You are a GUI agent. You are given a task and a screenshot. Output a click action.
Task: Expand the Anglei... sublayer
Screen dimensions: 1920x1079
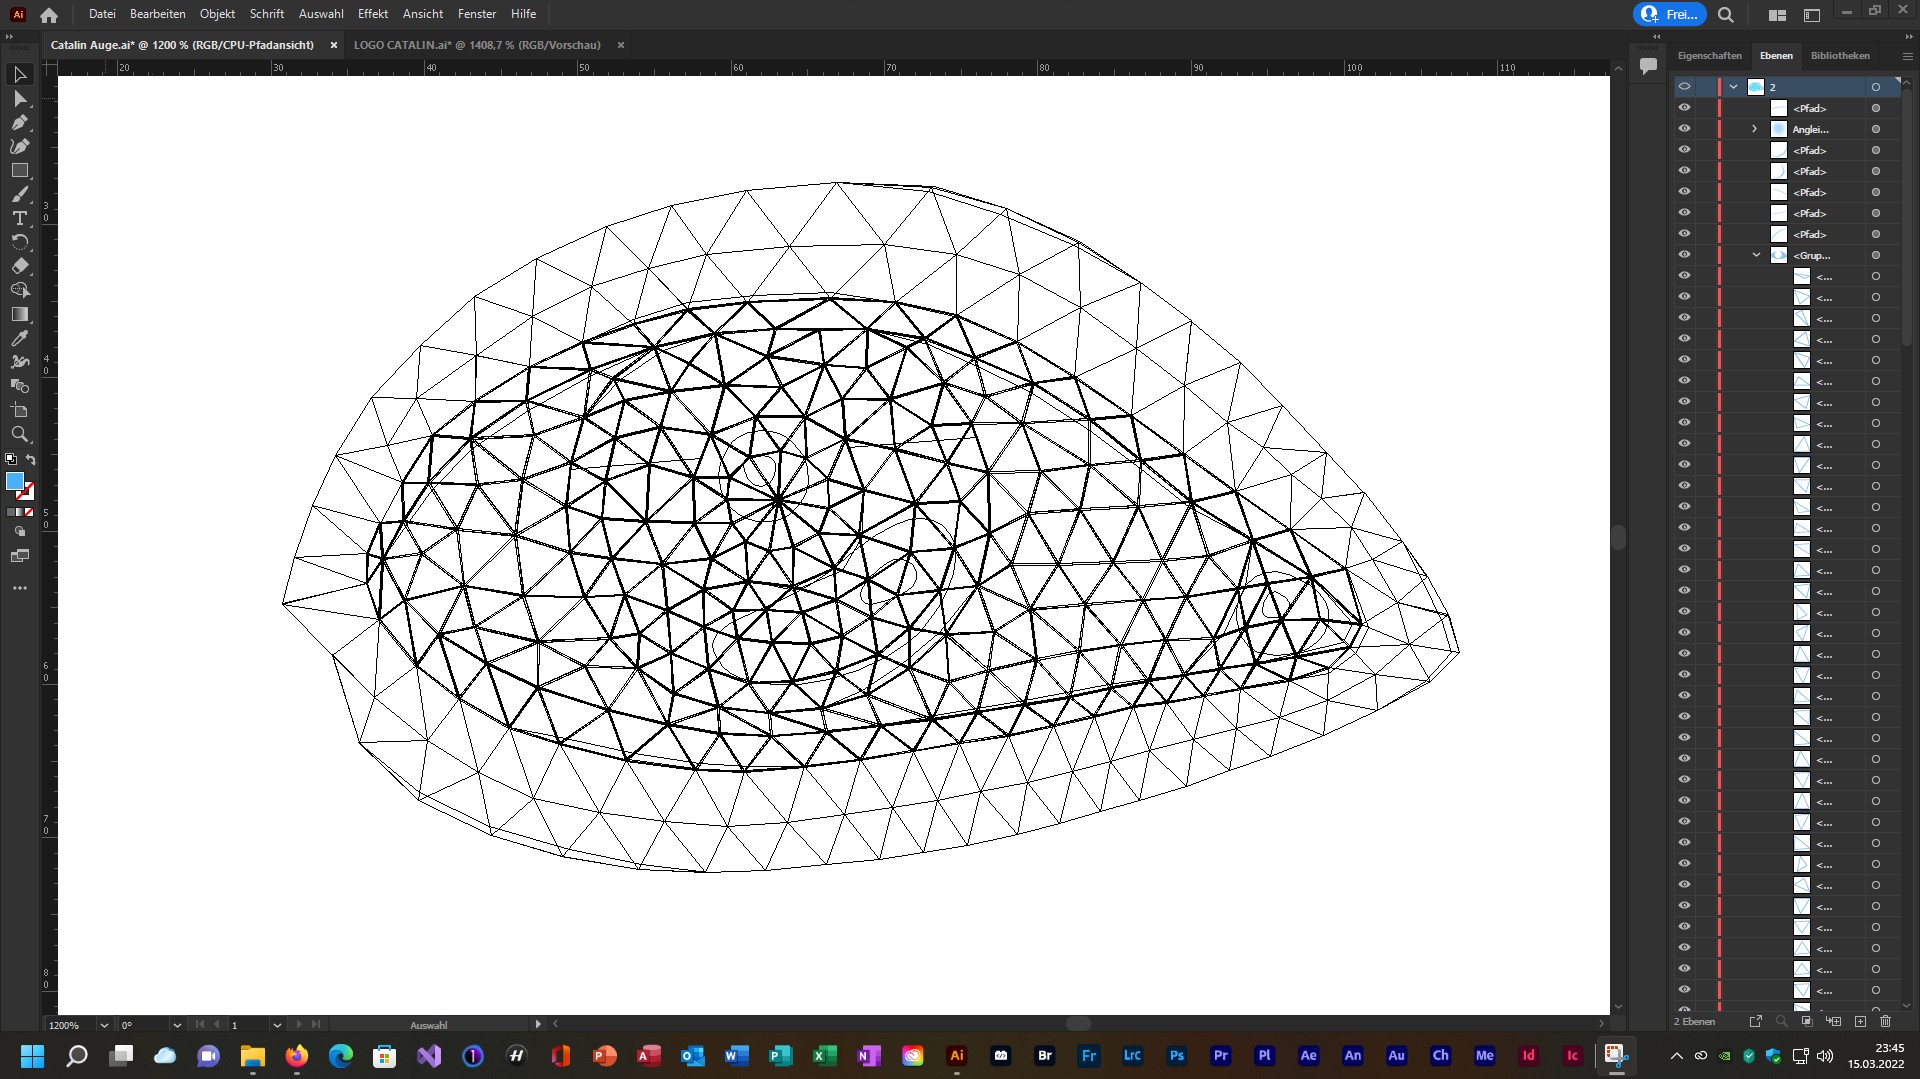(x=1754, y=129)
